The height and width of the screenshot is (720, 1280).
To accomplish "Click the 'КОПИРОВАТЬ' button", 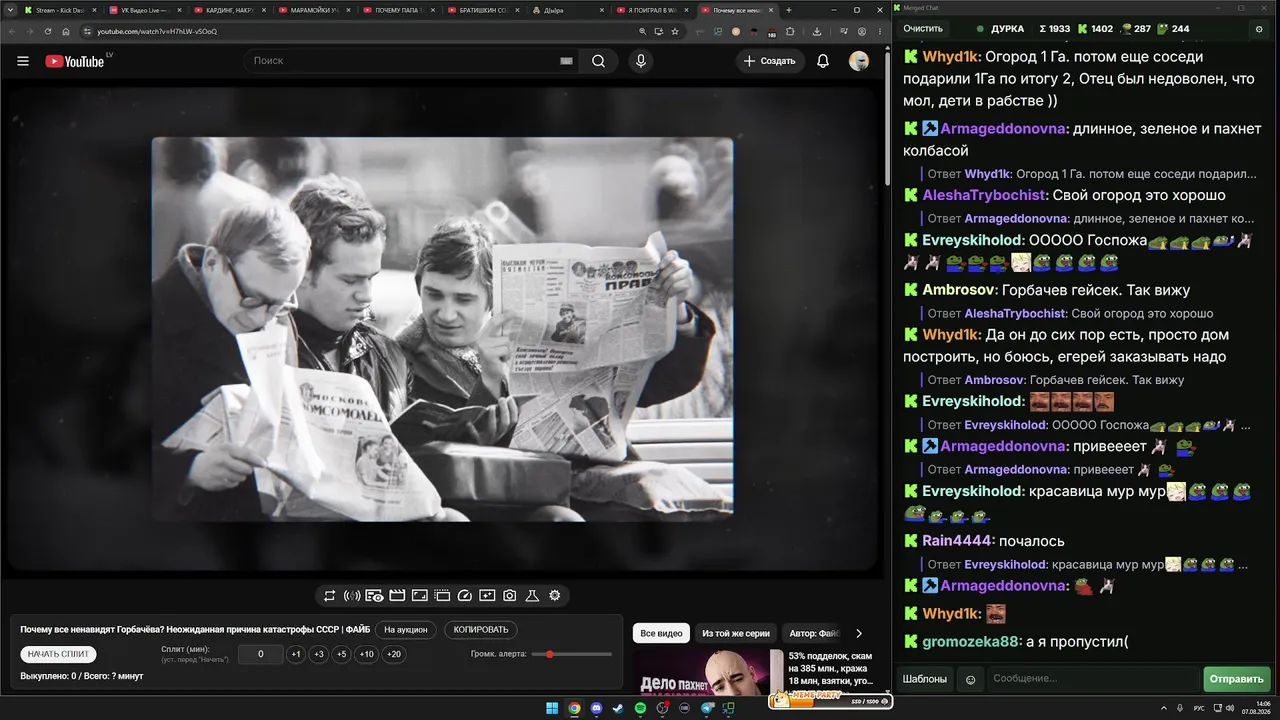I will 481,630.
